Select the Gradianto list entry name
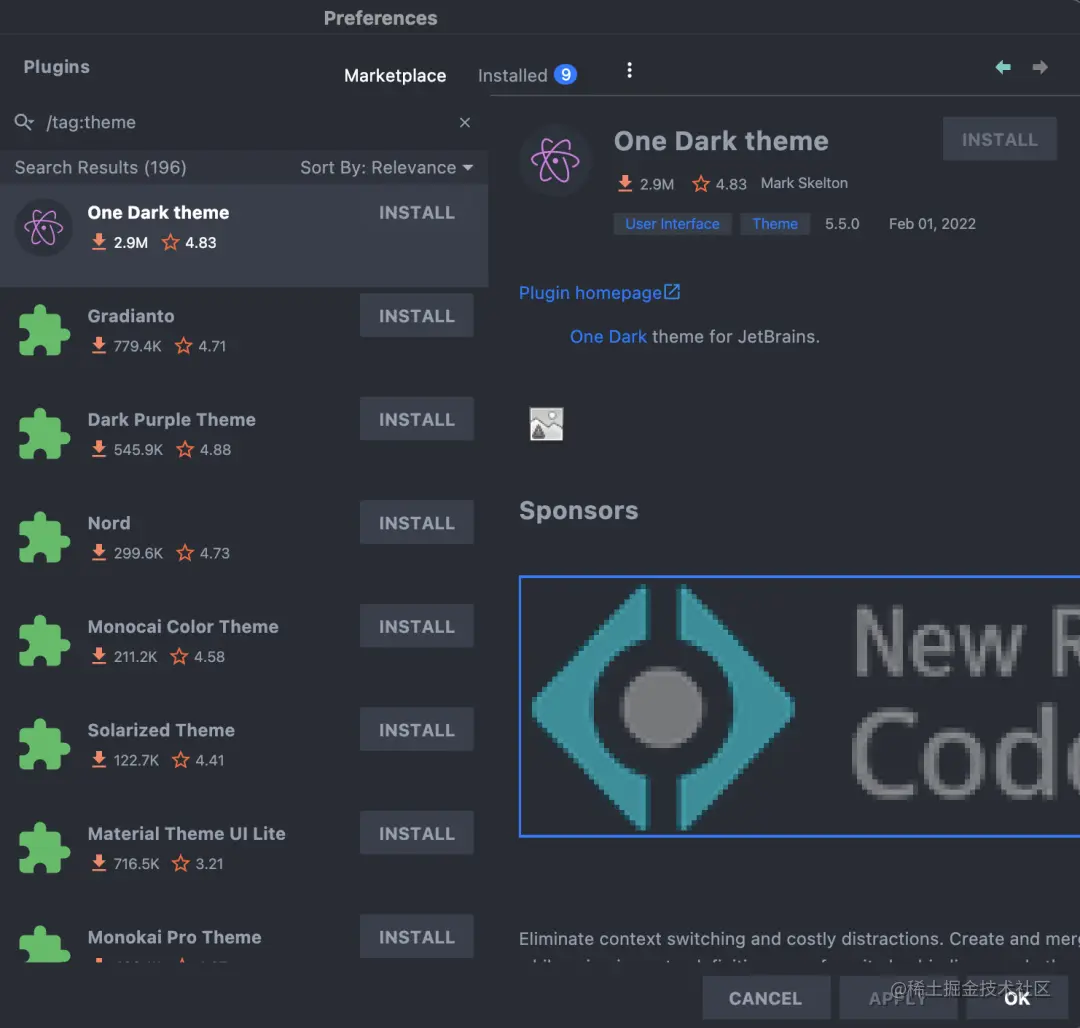Image resolution: width=1080 pixels, height=1028 pixels. pyautogui.click(x=131, y=316)
